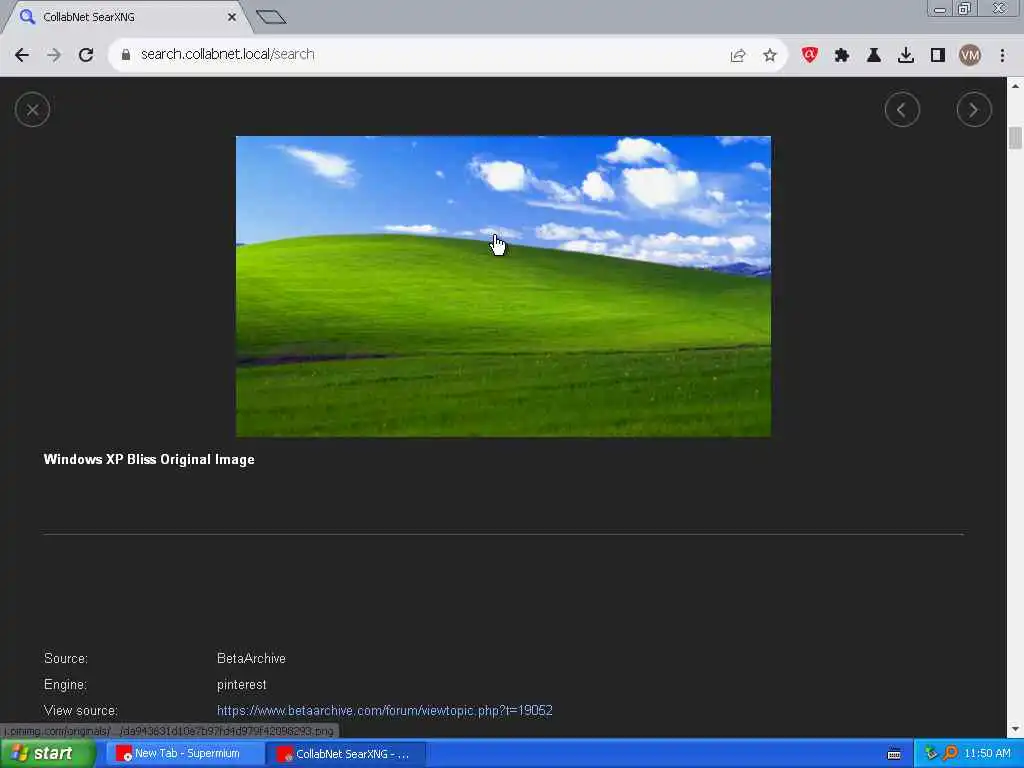
Task: Toggle the browser side panel
Action: coord(938,55)
